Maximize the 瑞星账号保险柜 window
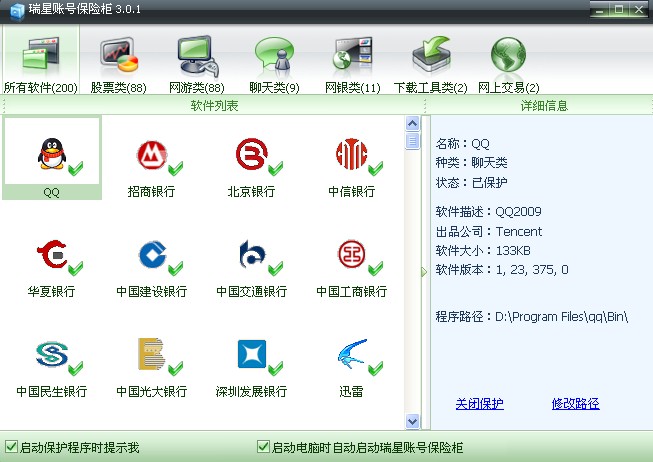 619,10
